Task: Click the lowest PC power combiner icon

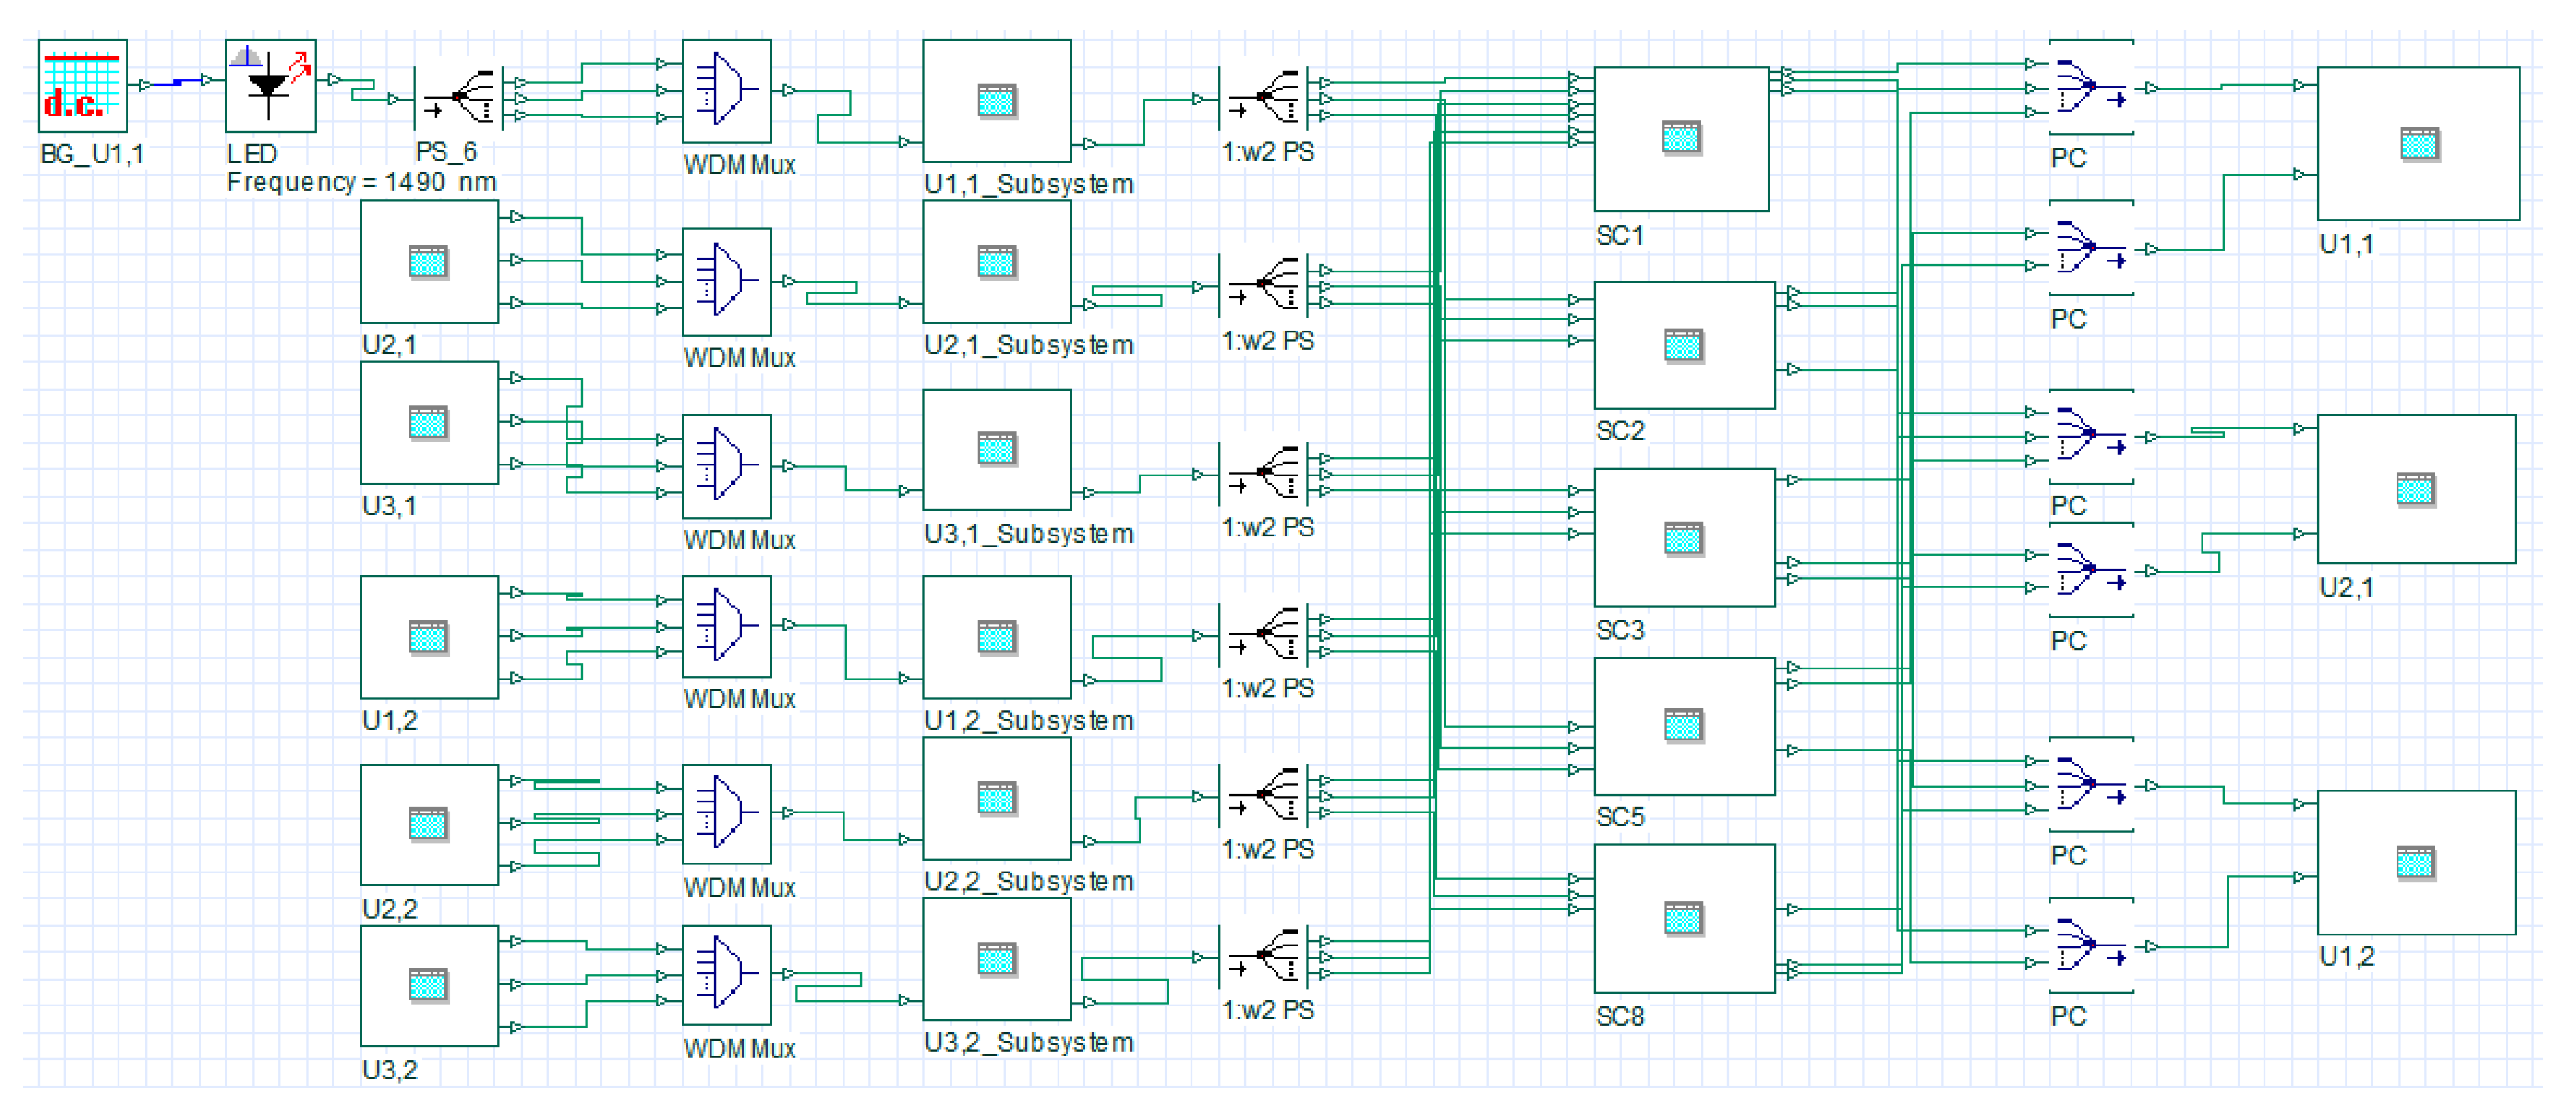Action: tap(2090, 945)
